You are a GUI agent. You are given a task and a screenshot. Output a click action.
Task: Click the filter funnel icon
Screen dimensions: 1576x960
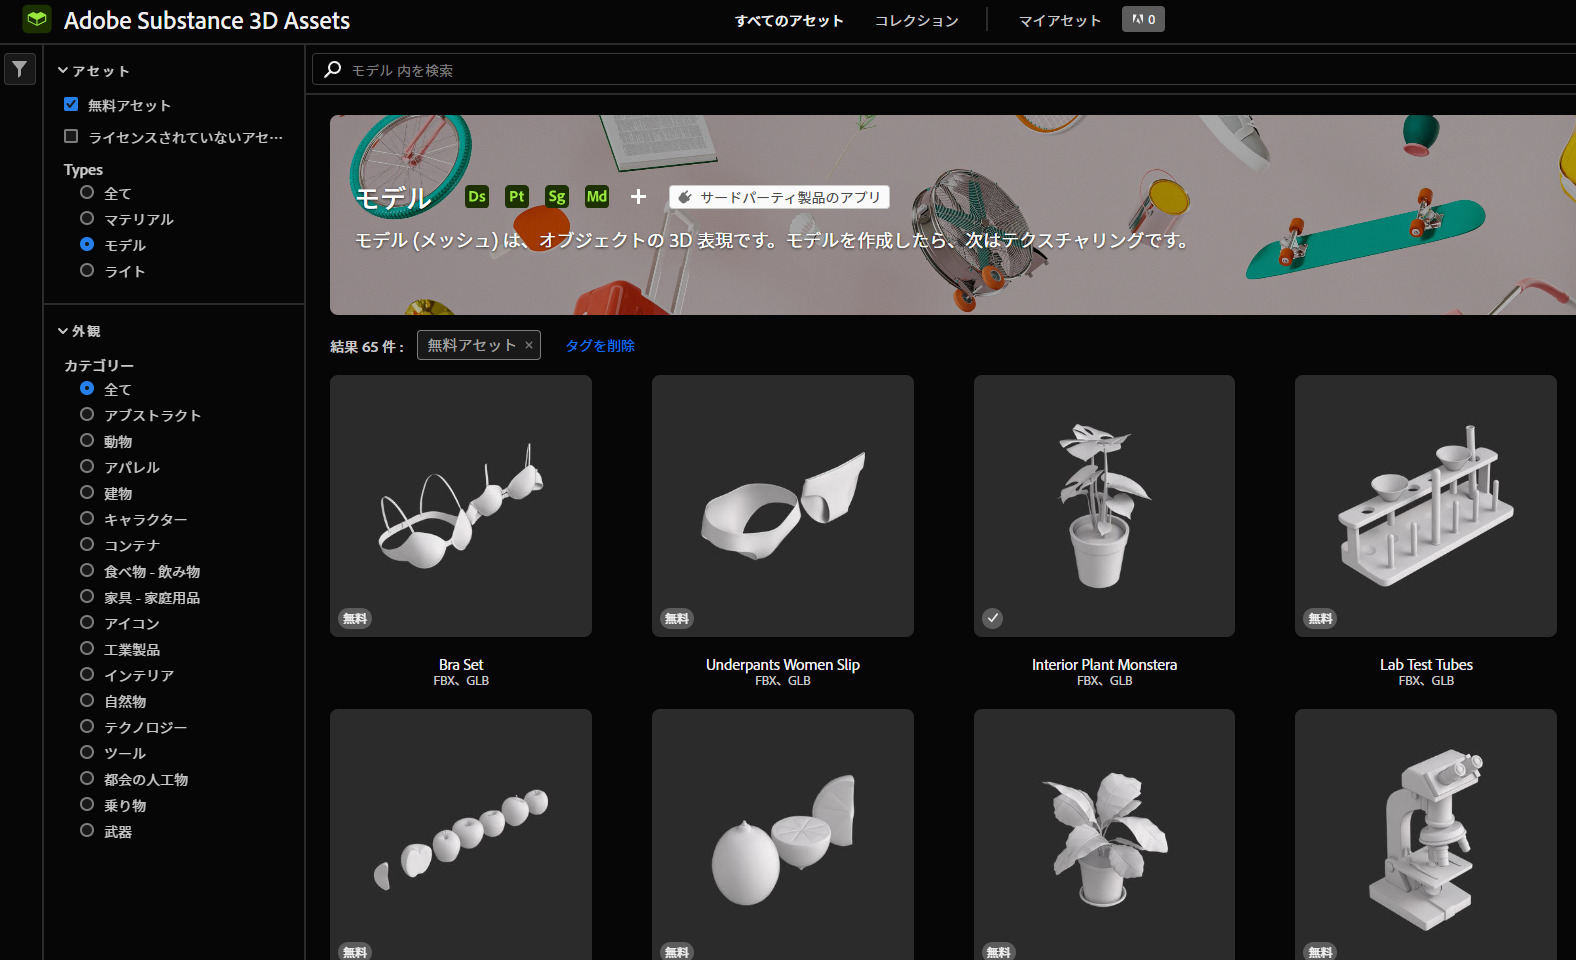20,69
